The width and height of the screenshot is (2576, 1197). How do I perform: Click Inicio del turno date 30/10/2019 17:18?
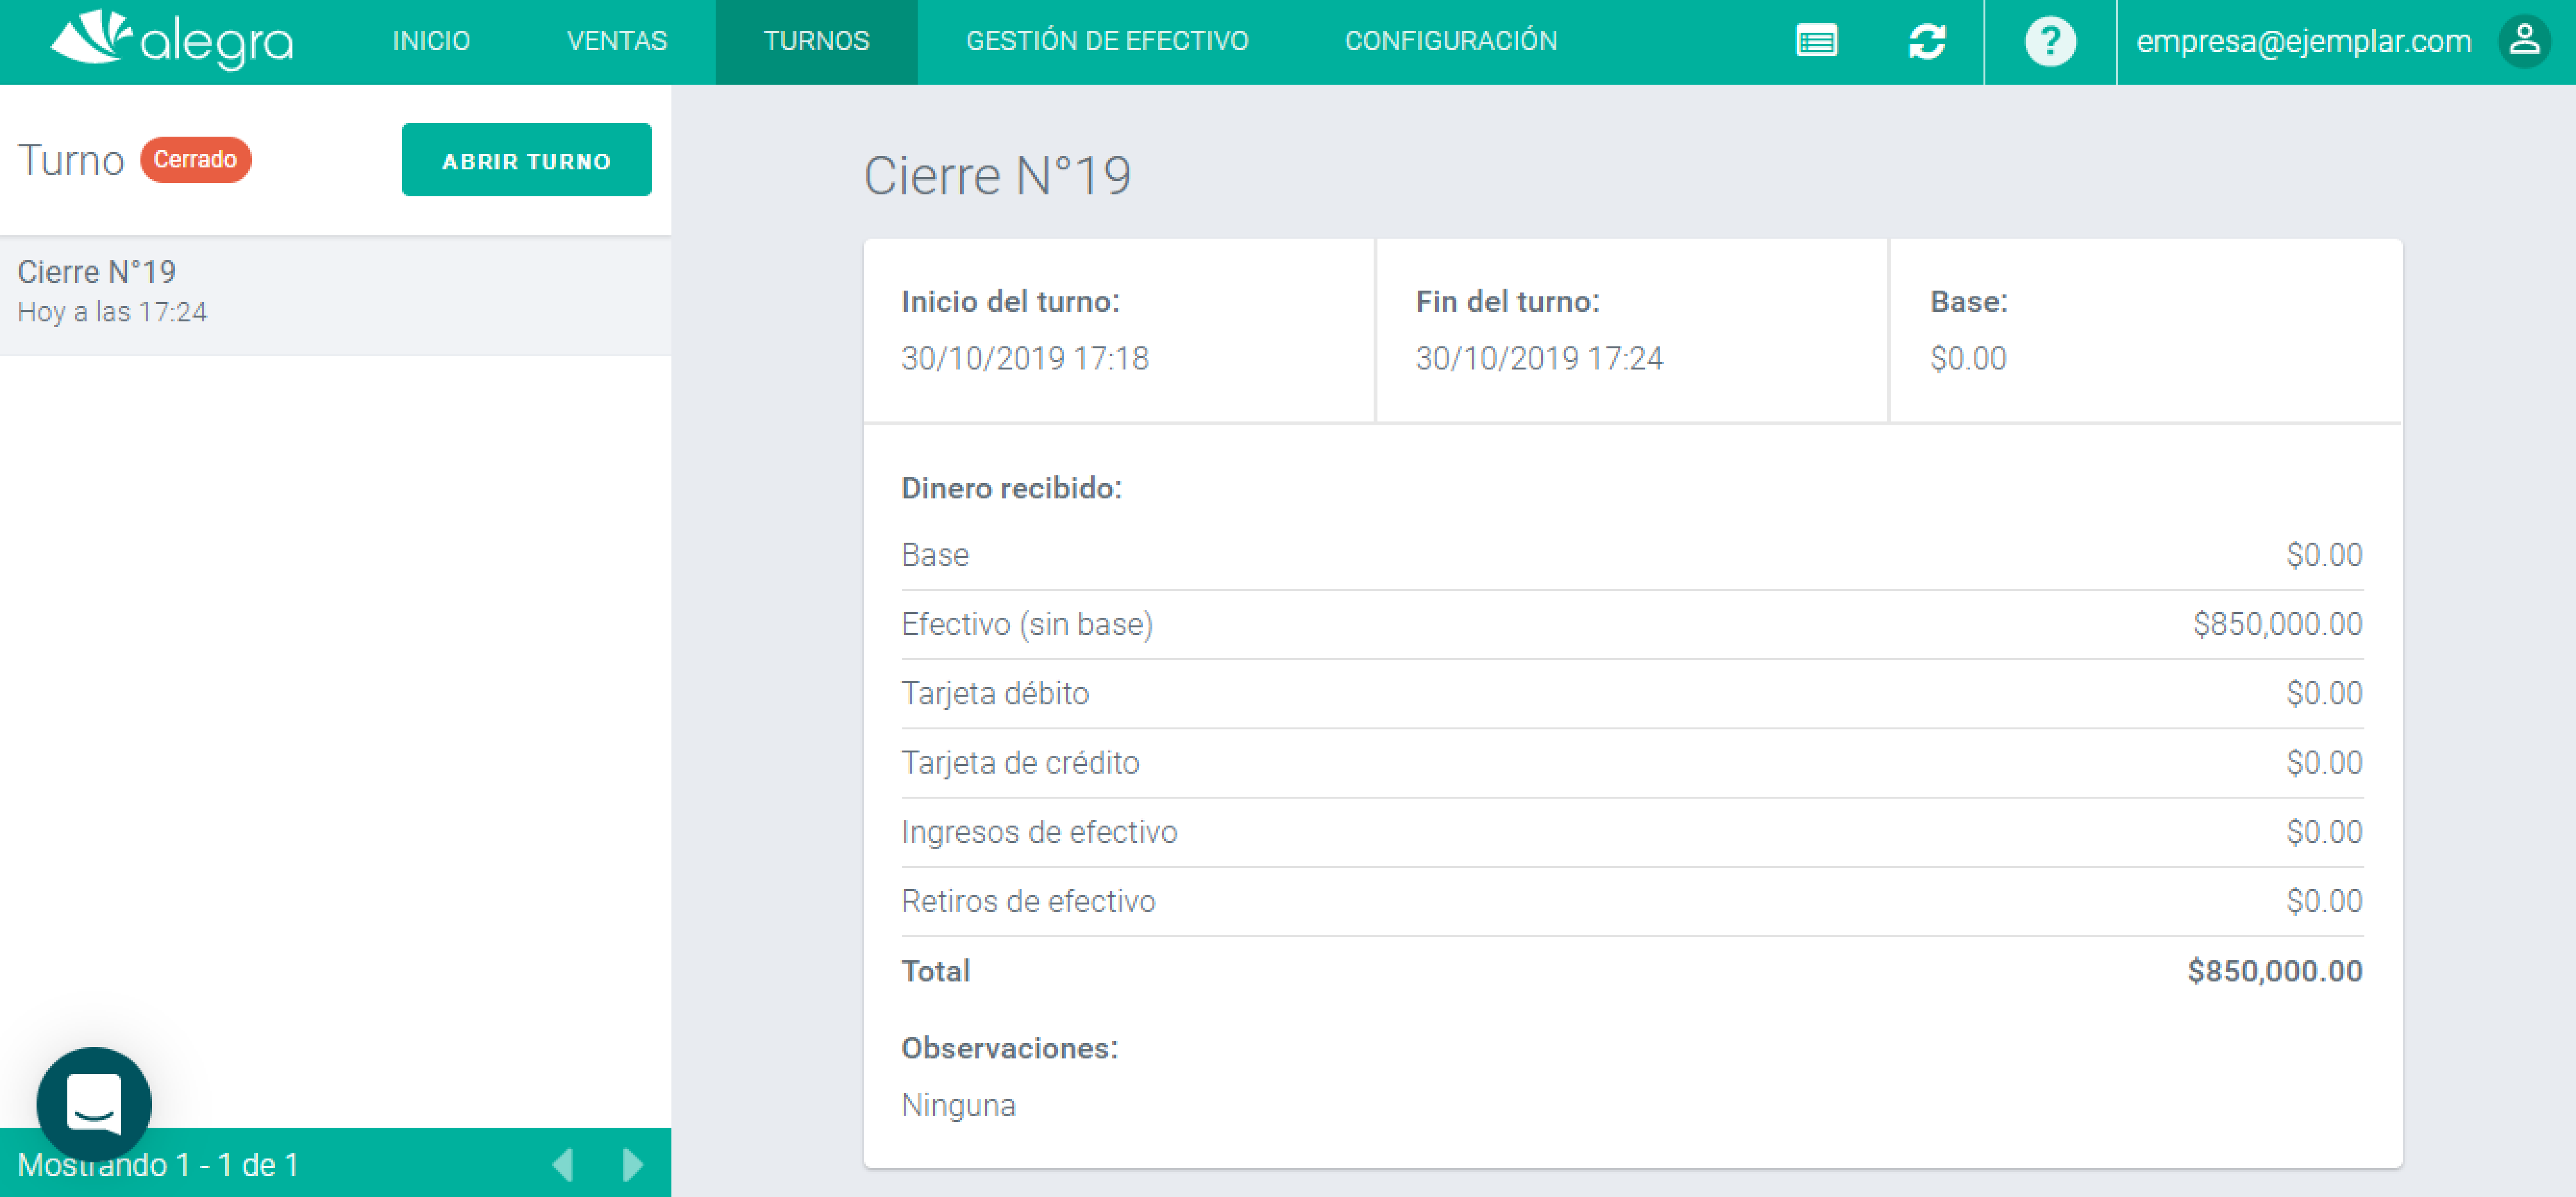coord(1025,358)
